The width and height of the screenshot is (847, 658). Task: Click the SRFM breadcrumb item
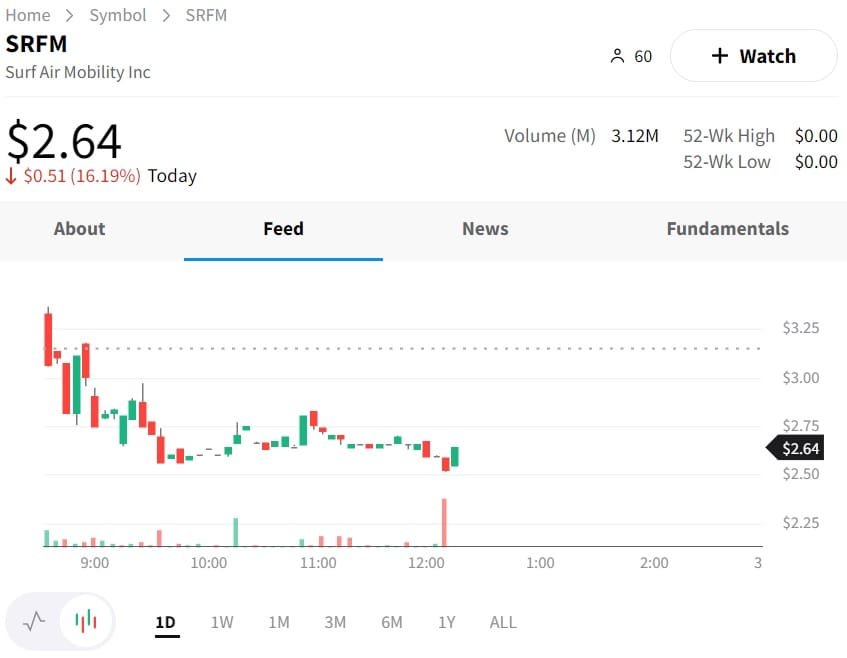coord(206,15)
